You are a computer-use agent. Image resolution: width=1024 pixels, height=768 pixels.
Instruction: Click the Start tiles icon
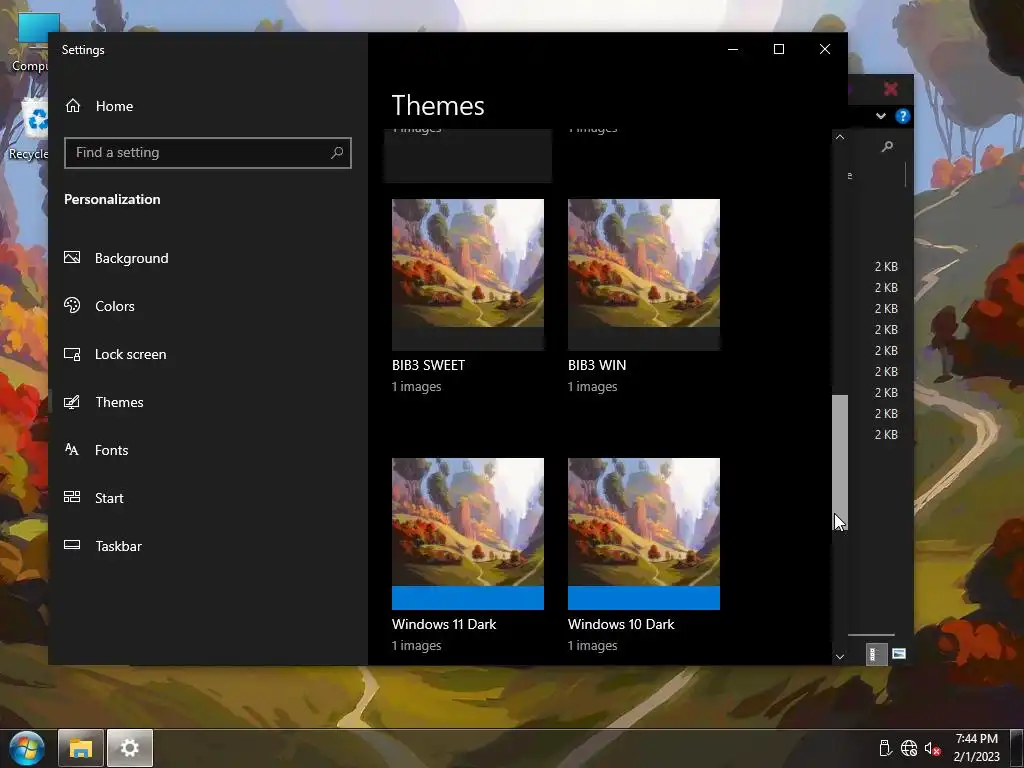tap(72, 497)
